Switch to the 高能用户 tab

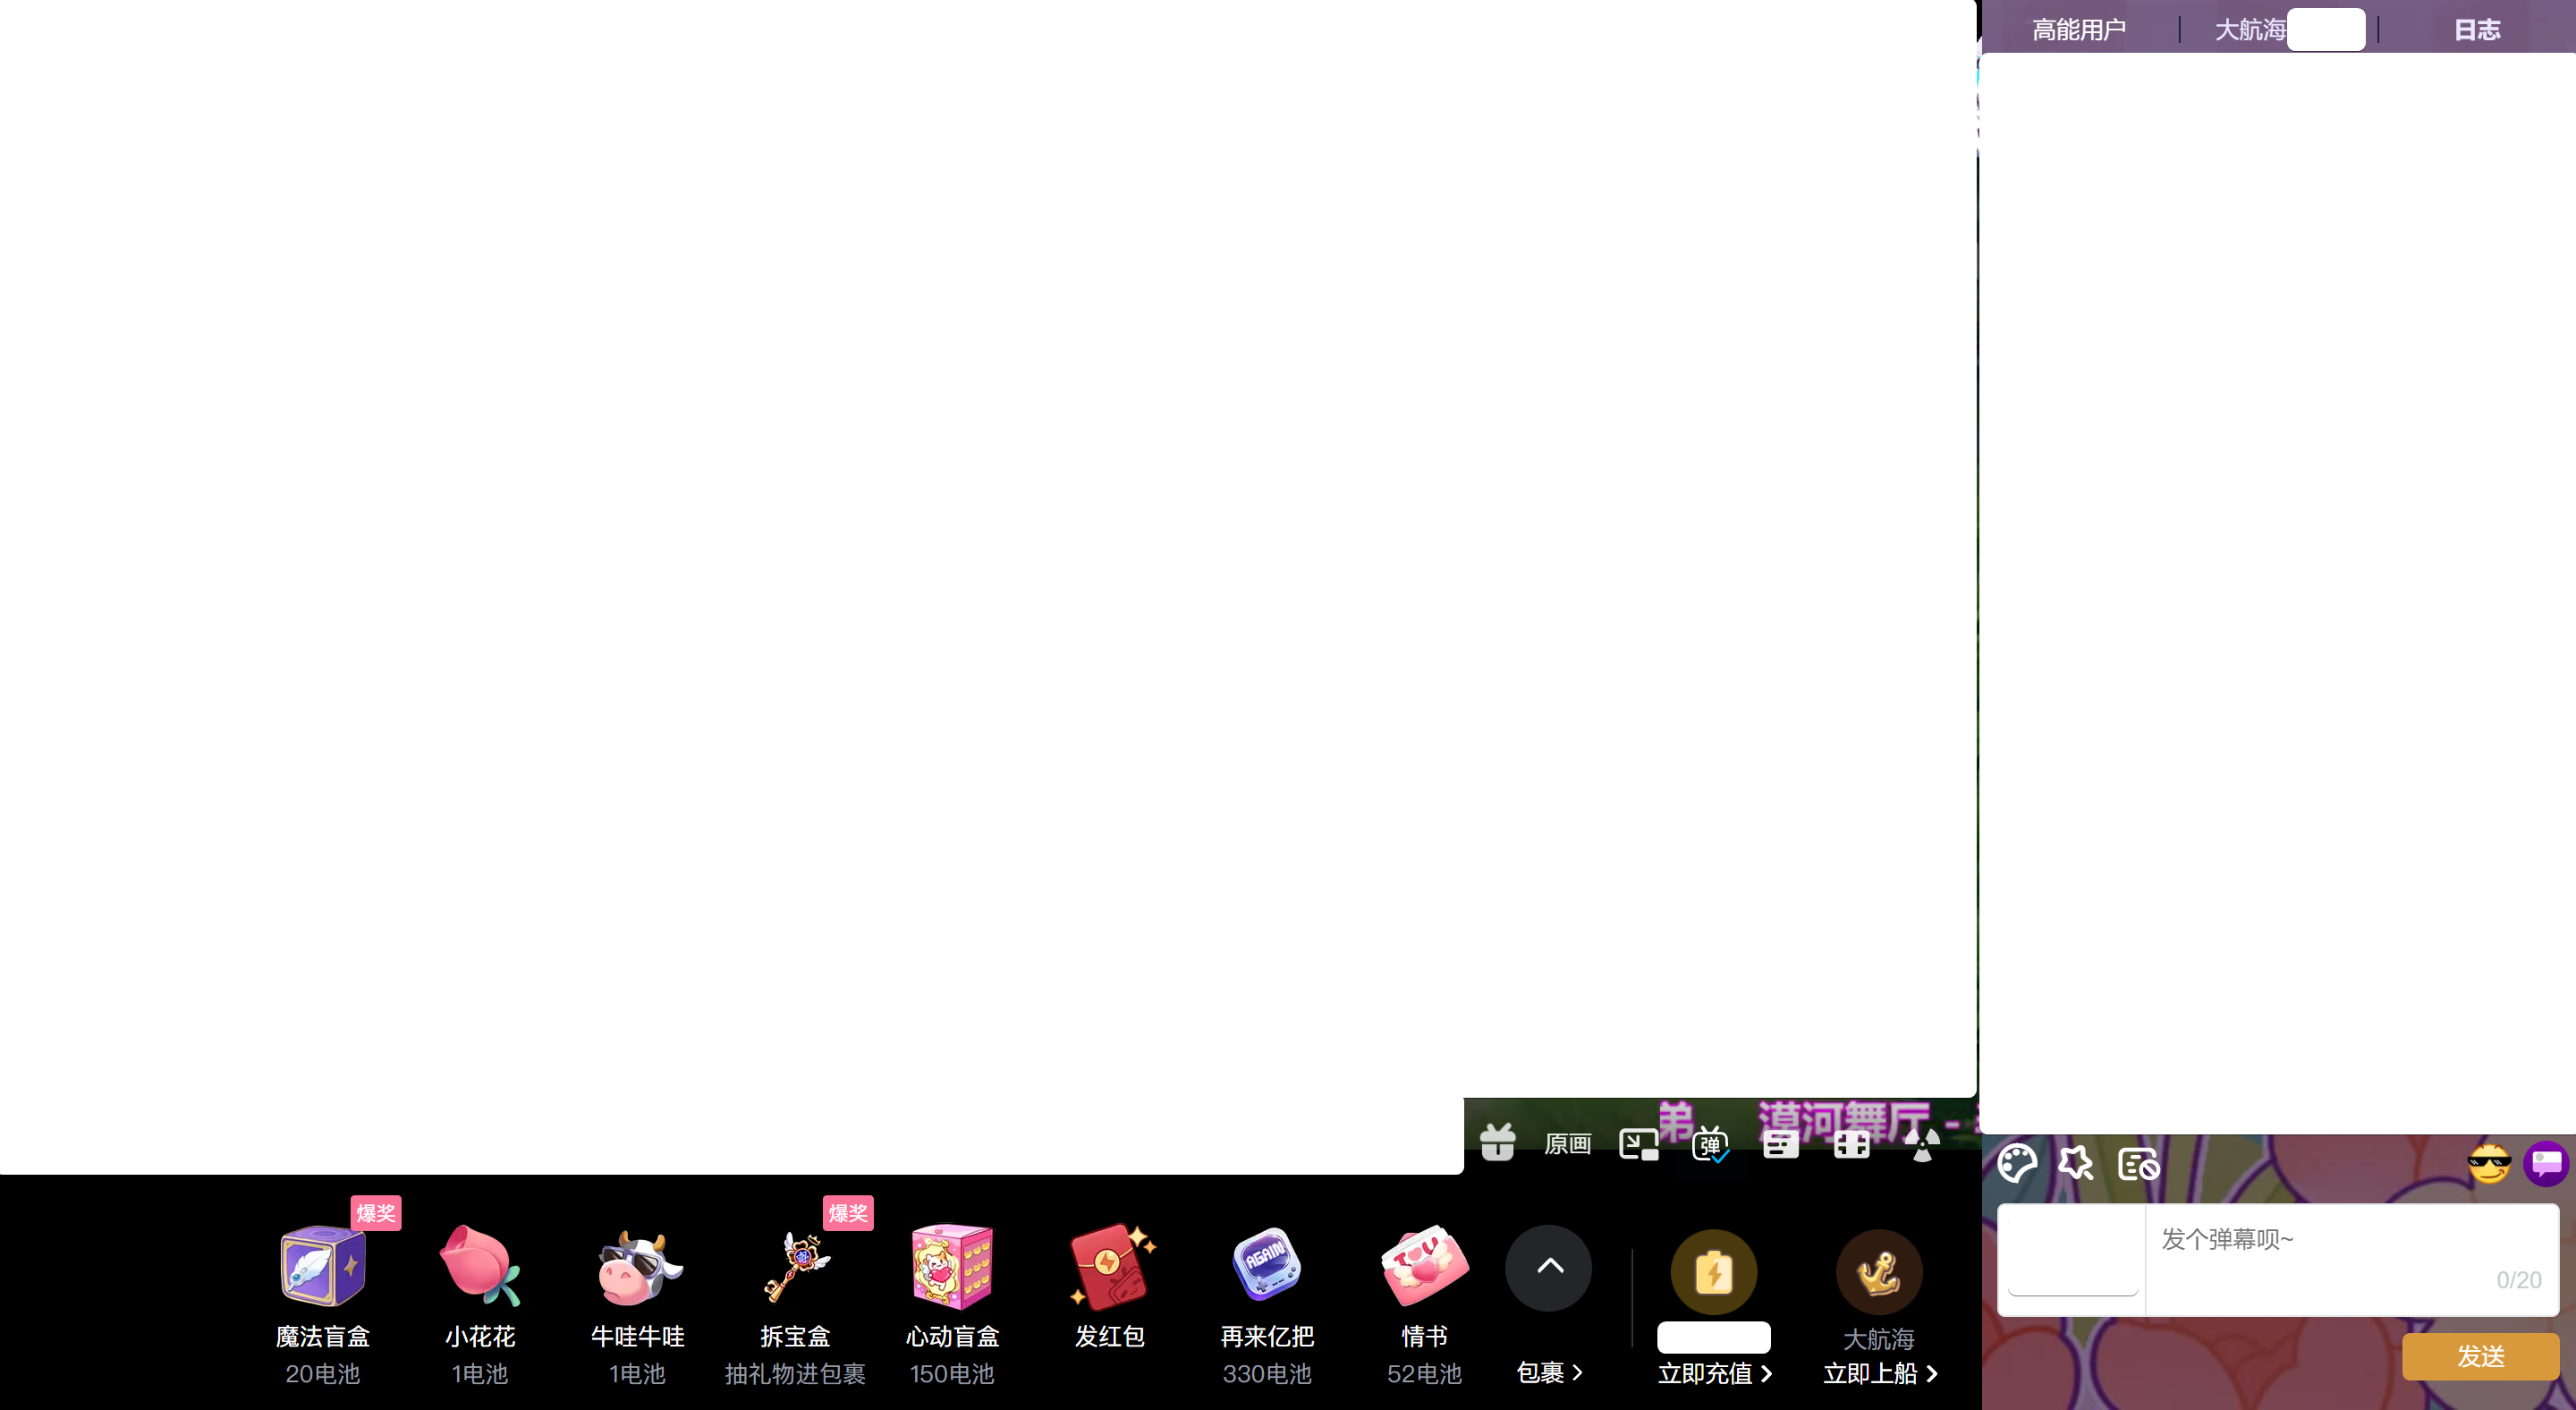tap(2079, 30)
